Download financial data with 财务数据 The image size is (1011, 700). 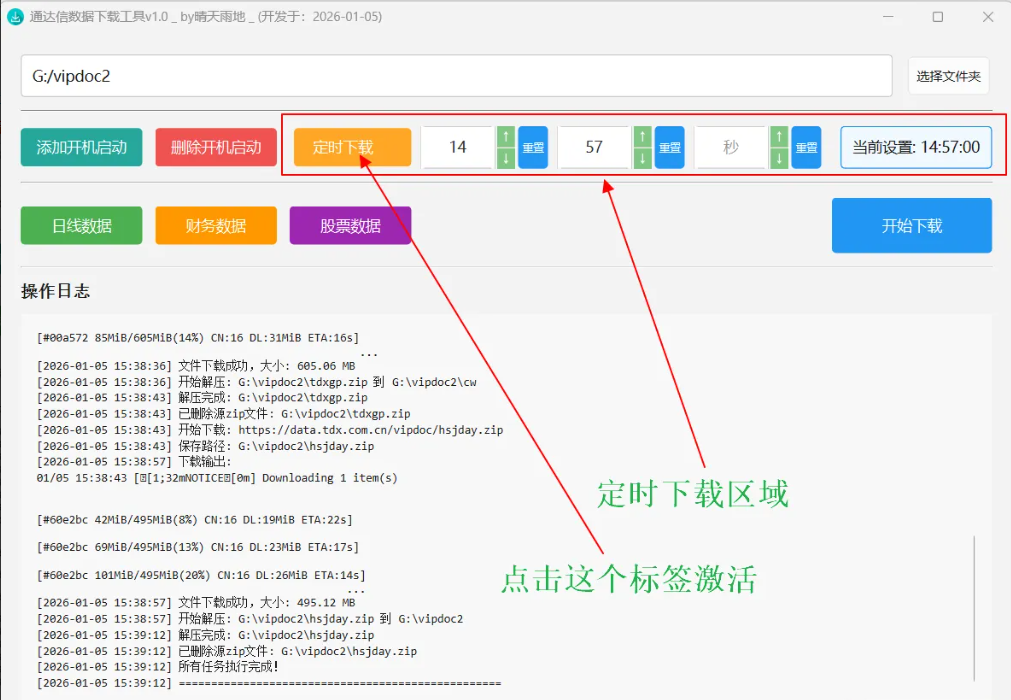(216, 225)
